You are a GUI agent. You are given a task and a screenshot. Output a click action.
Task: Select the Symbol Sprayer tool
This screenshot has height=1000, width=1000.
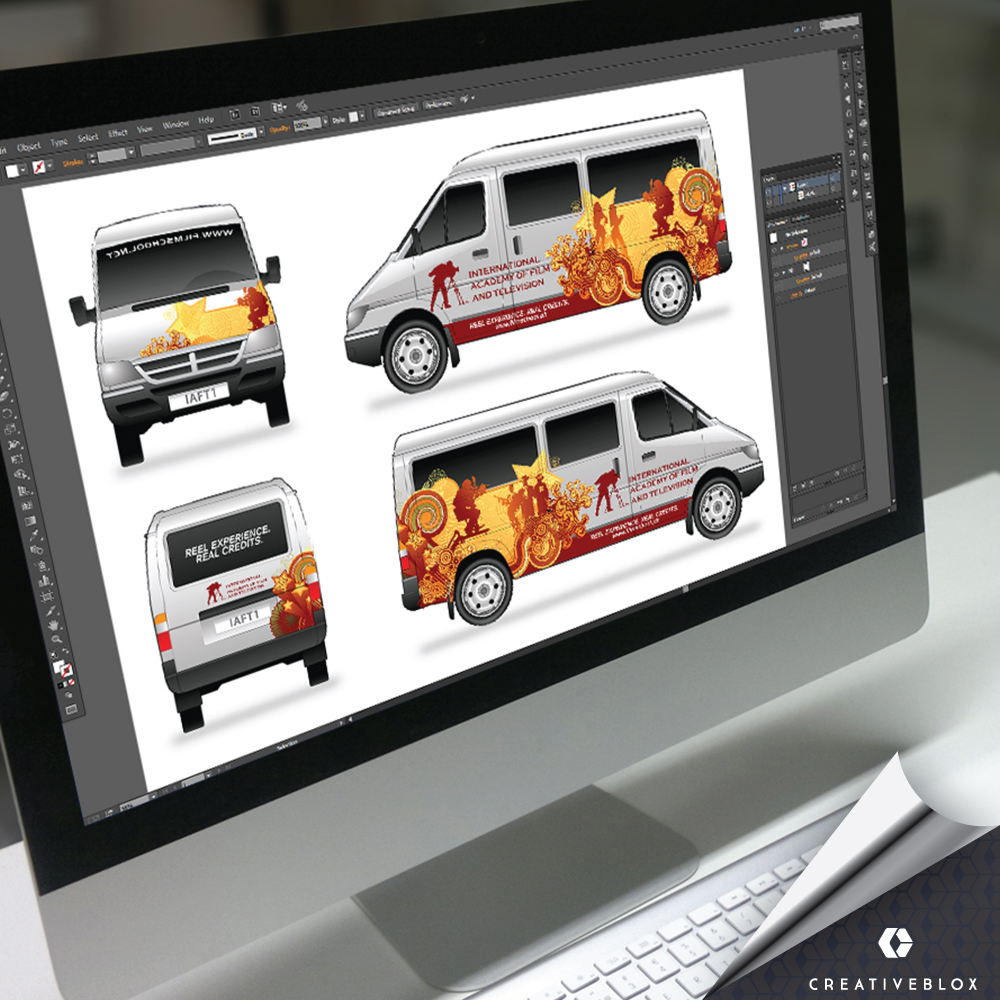click(41, 566)
